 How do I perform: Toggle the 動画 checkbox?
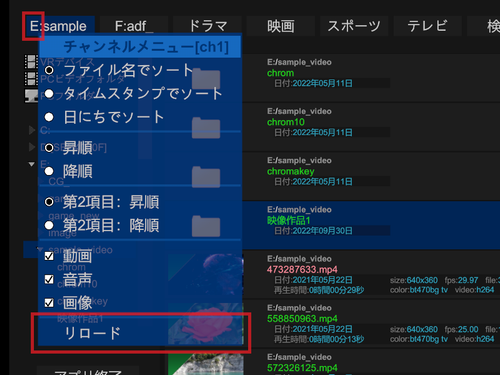[49, 256]
